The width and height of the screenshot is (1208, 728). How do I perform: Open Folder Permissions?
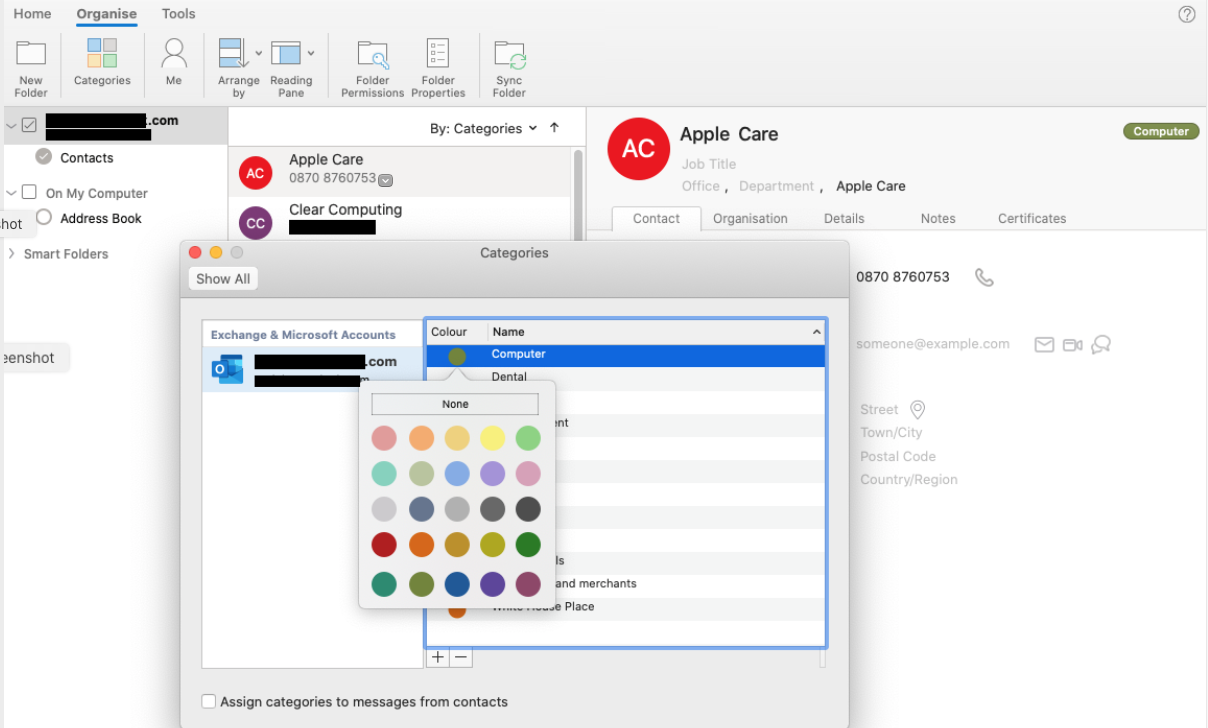tap(373, 68)
